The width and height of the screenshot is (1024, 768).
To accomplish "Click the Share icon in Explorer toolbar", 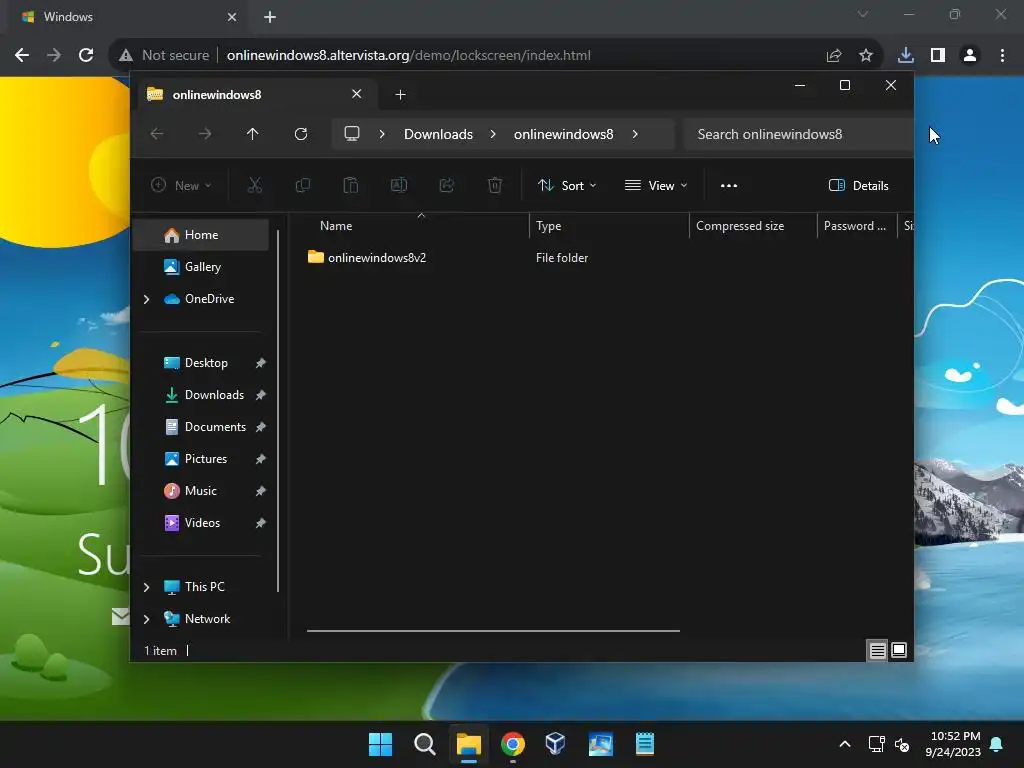I will point(447,185).
